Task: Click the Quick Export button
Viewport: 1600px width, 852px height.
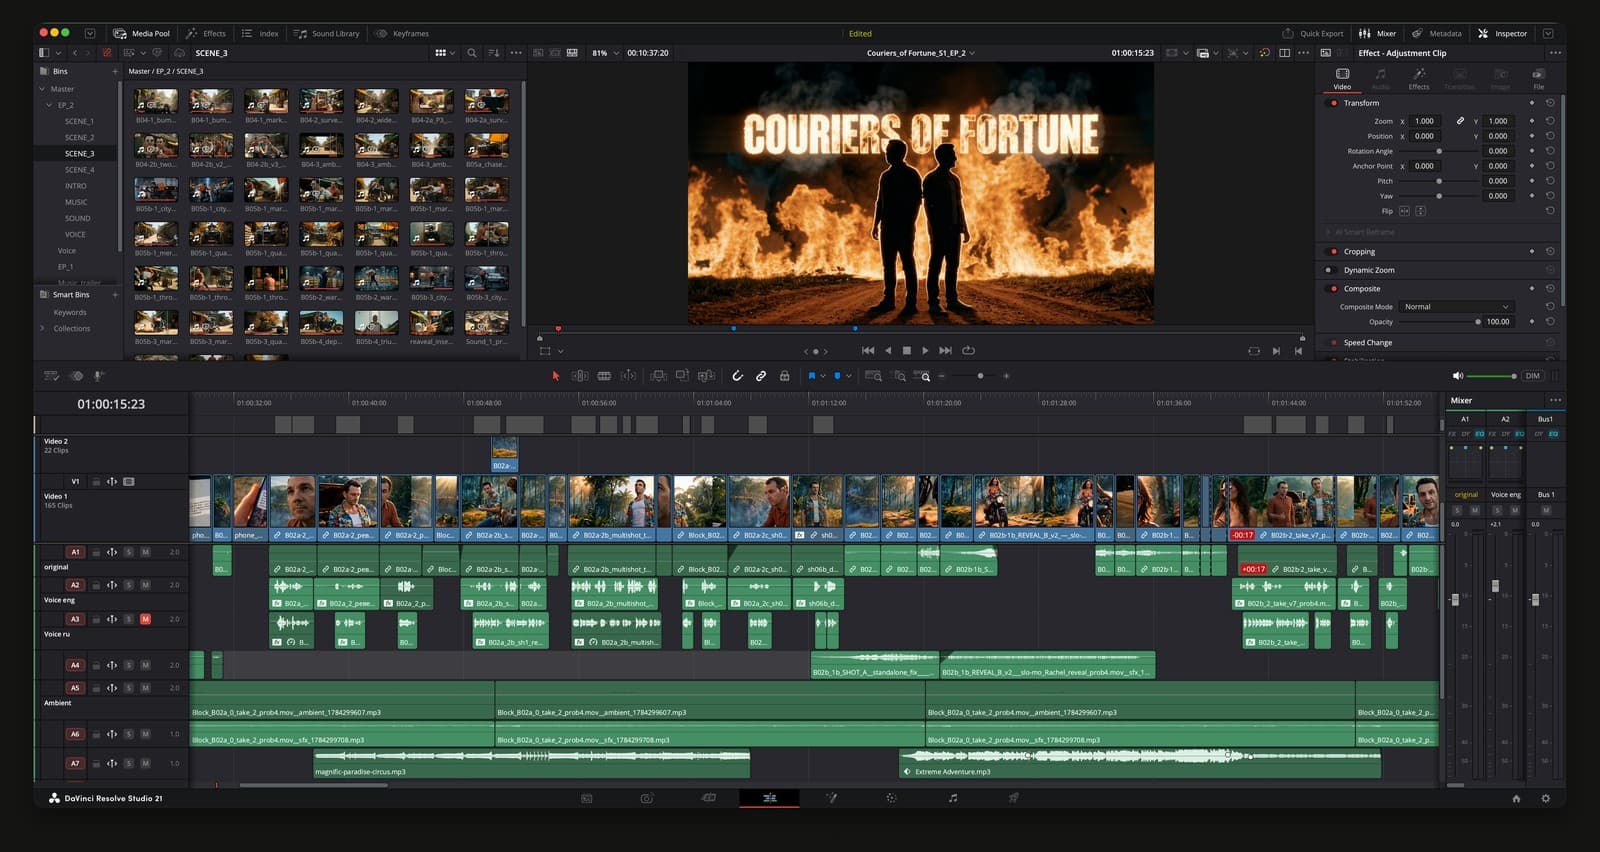Action: pyautogui.click(x=1313, y=33)
